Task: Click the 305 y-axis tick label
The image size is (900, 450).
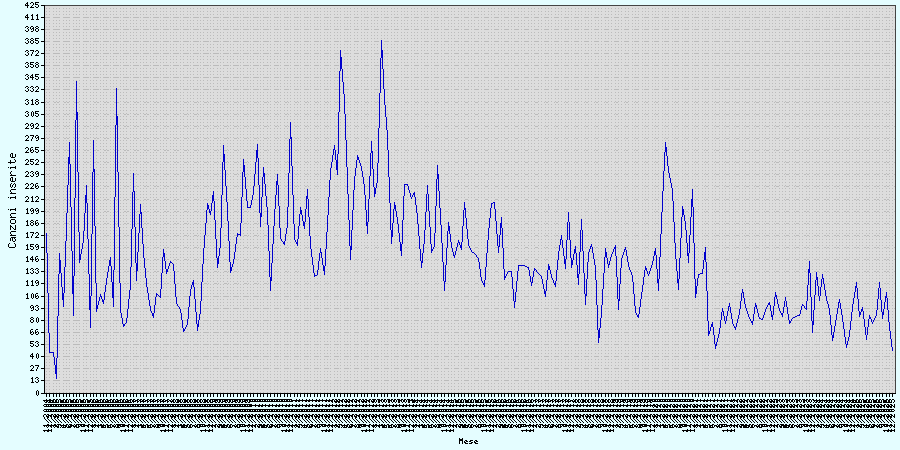Action: [33, 114]
